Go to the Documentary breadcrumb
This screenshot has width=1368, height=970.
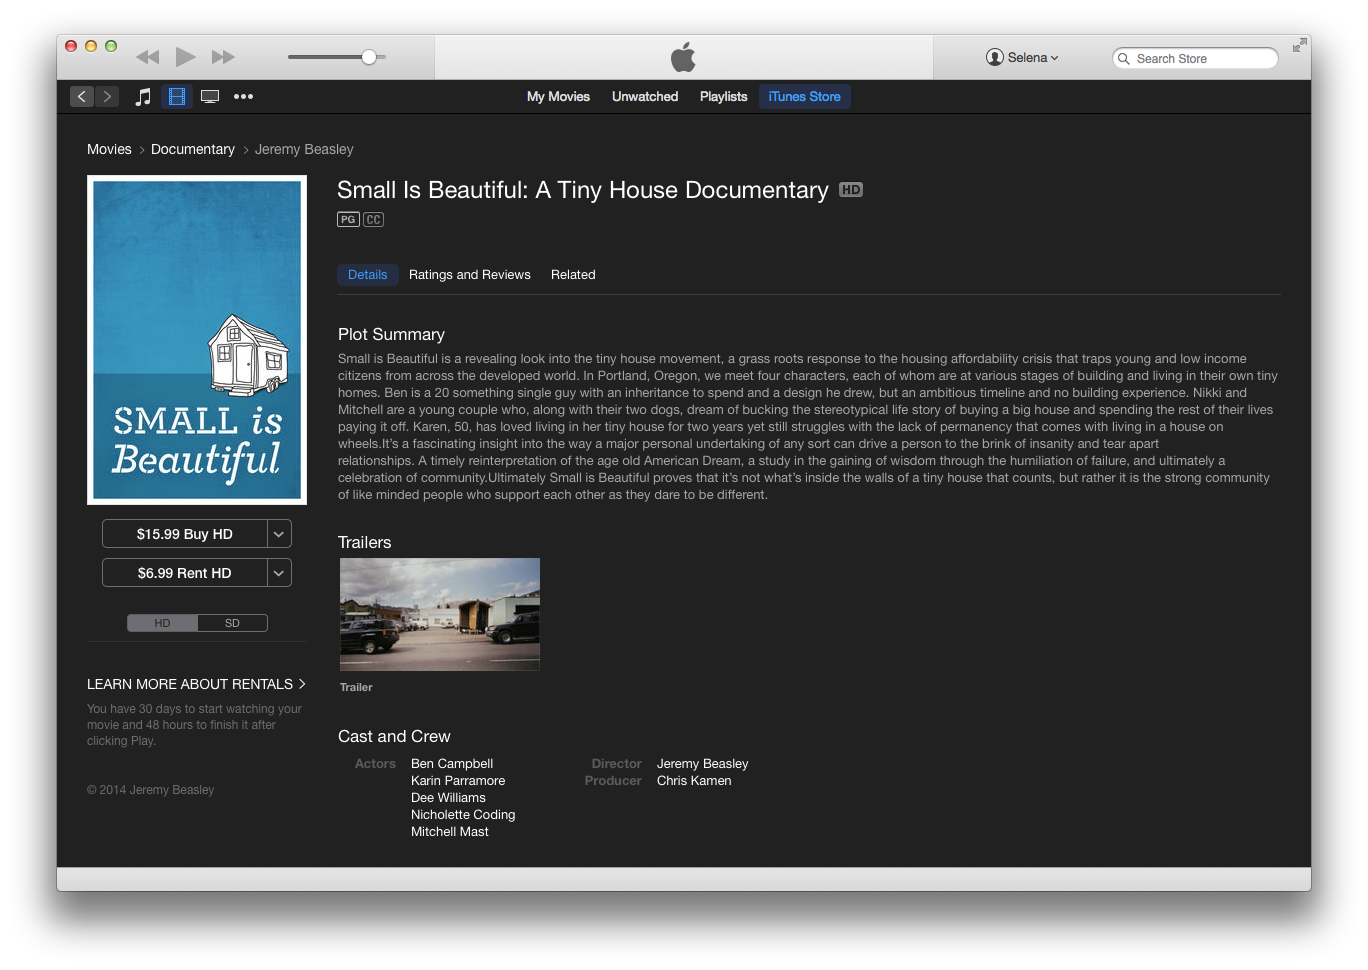193,150
